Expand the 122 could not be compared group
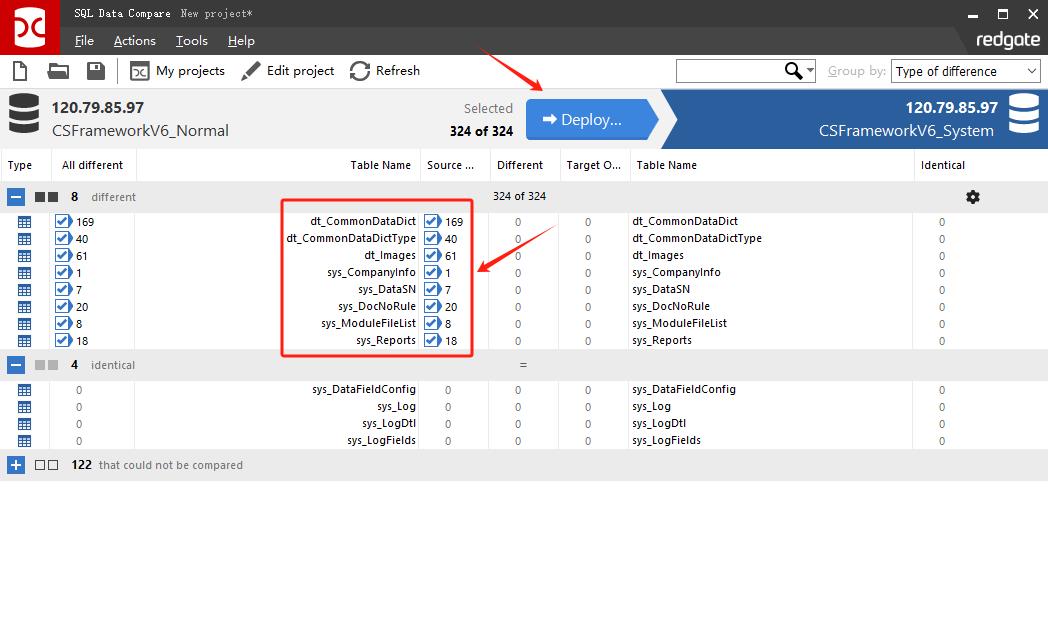This screenshot has width=1048, height=625. pos(16,465)
